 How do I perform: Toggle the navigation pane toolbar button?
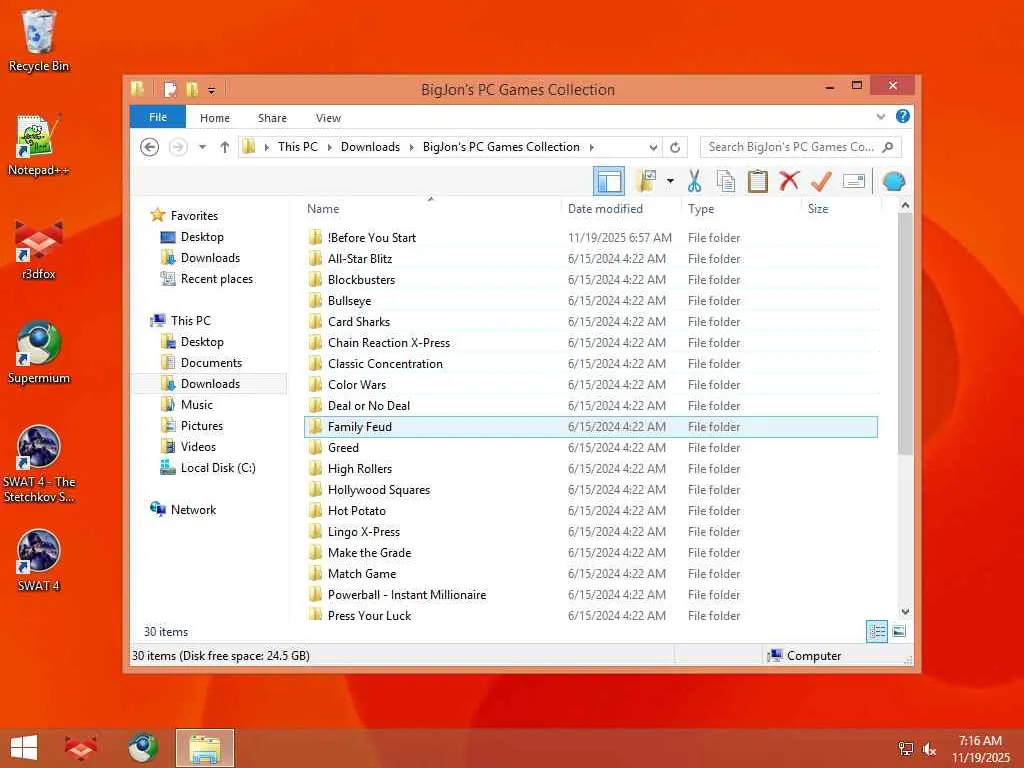tap(609, 181)
